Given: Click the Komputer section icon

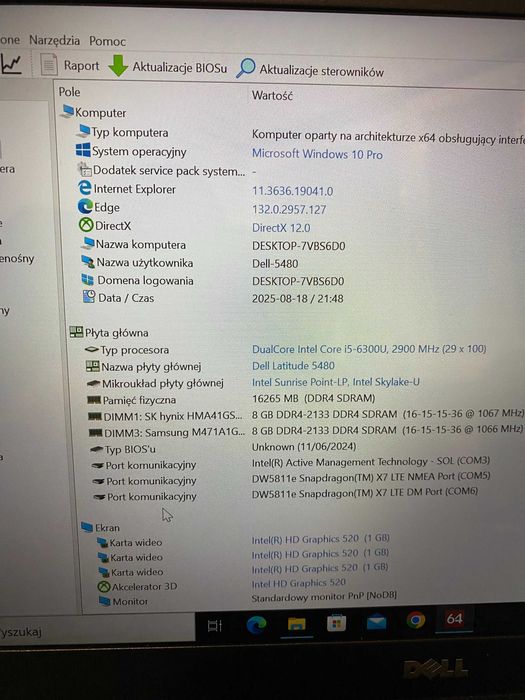Looking at the screenshot, I should click(x=67, y=112).
